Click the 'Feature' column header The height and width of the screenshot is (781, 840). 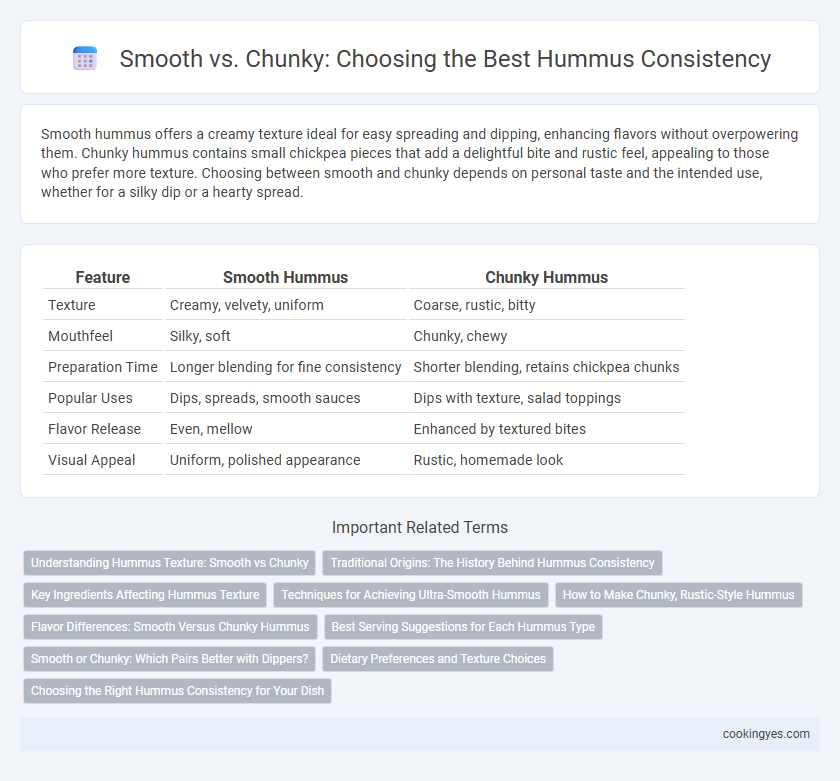coord(103,277)
